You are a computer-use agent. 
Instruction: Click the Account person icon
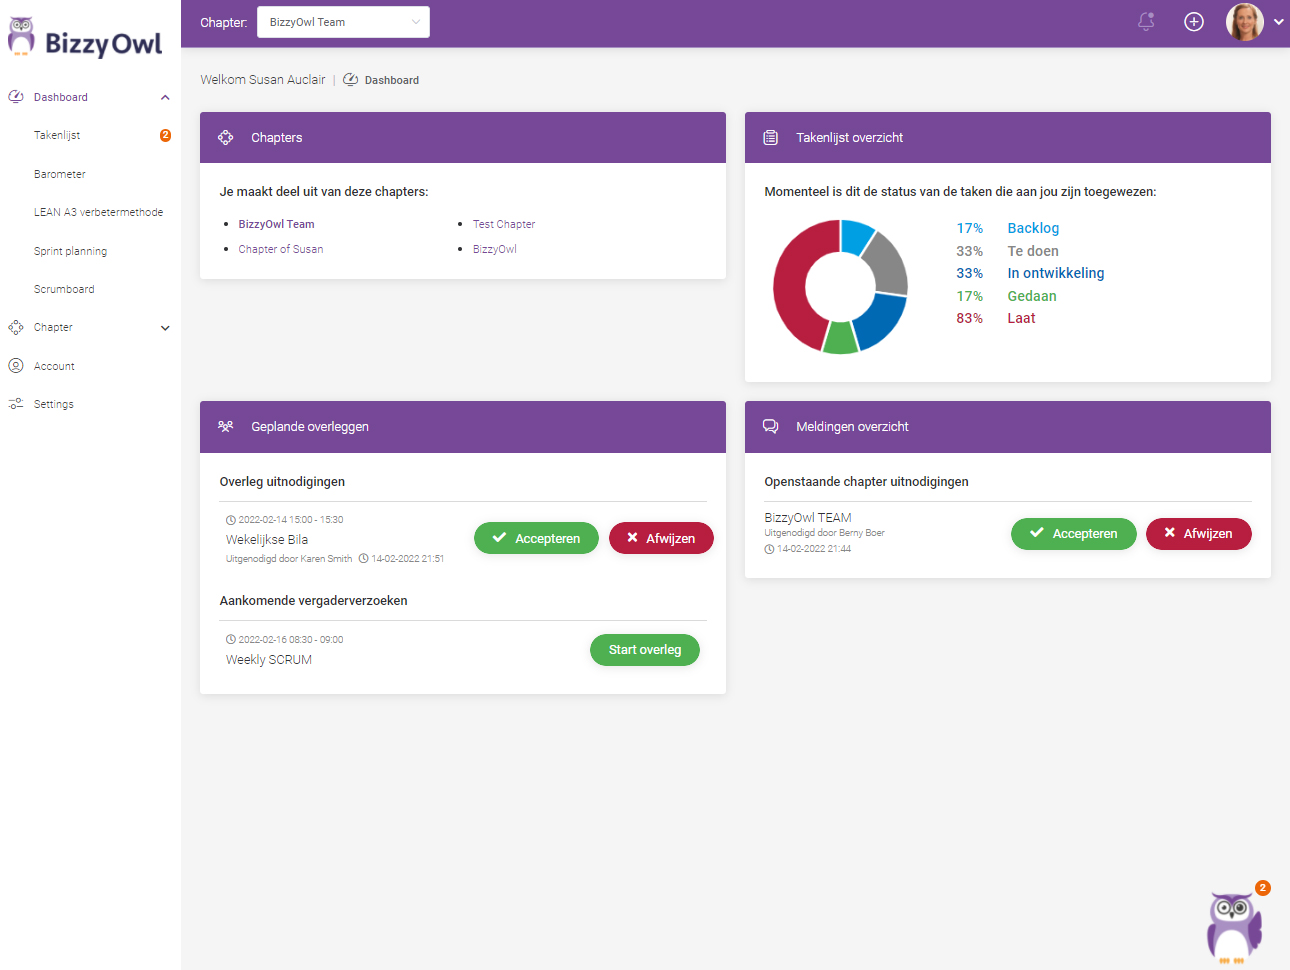pos(16,366)
